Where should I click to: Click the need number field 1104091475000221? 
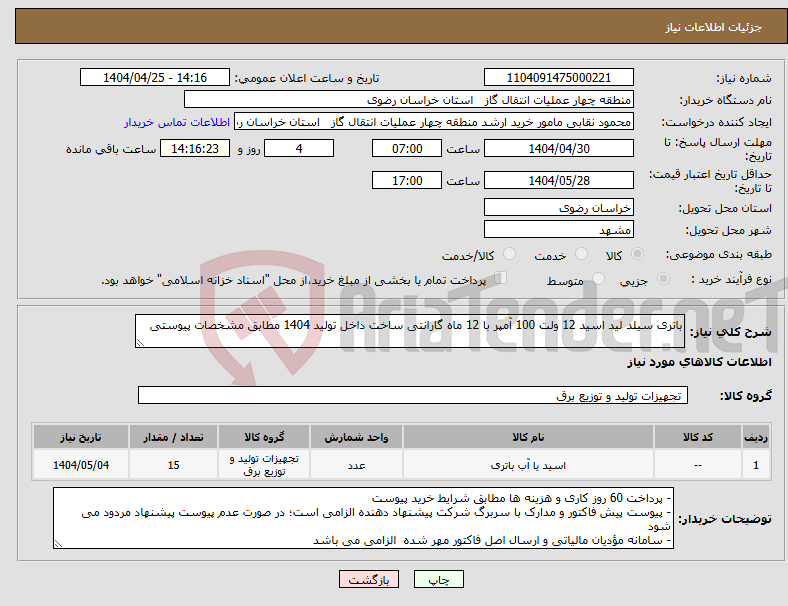point(558,78)
